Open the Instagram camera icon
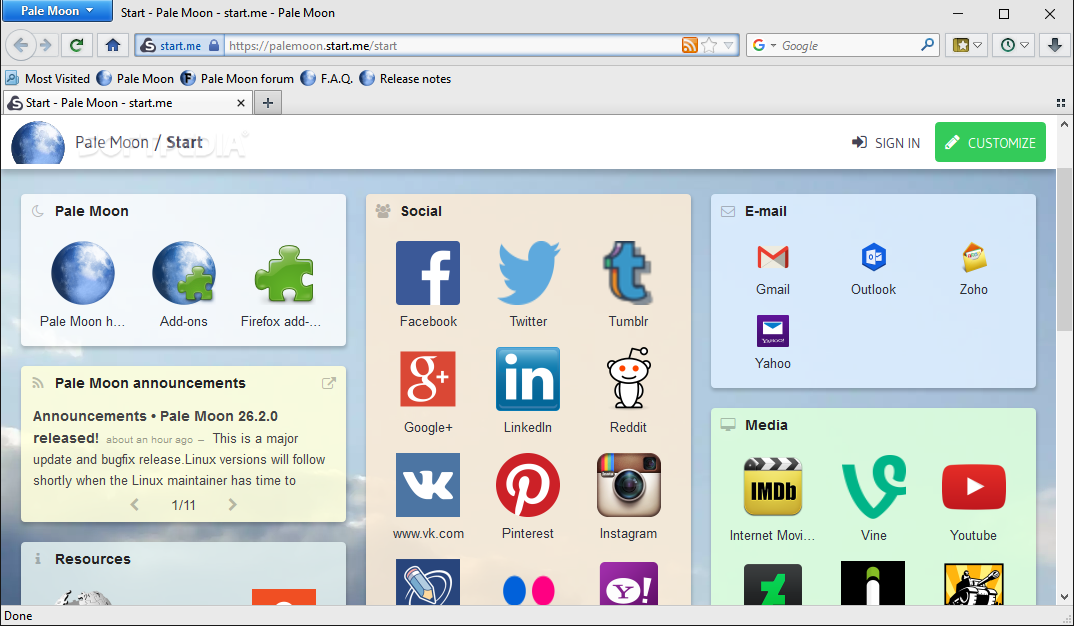Viewport: 1074px width, 626px height. pos(628,485)
